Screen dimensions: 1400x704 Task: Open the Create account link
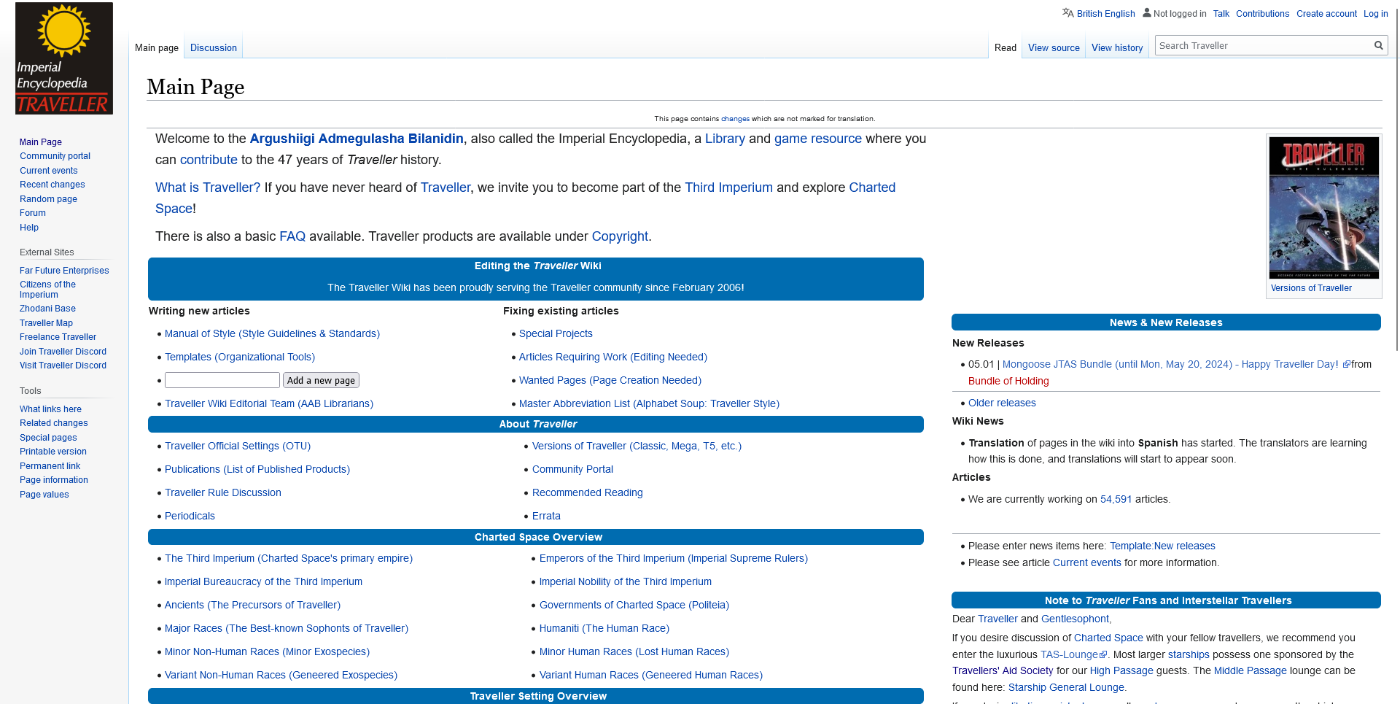(x=1326, y=14)
